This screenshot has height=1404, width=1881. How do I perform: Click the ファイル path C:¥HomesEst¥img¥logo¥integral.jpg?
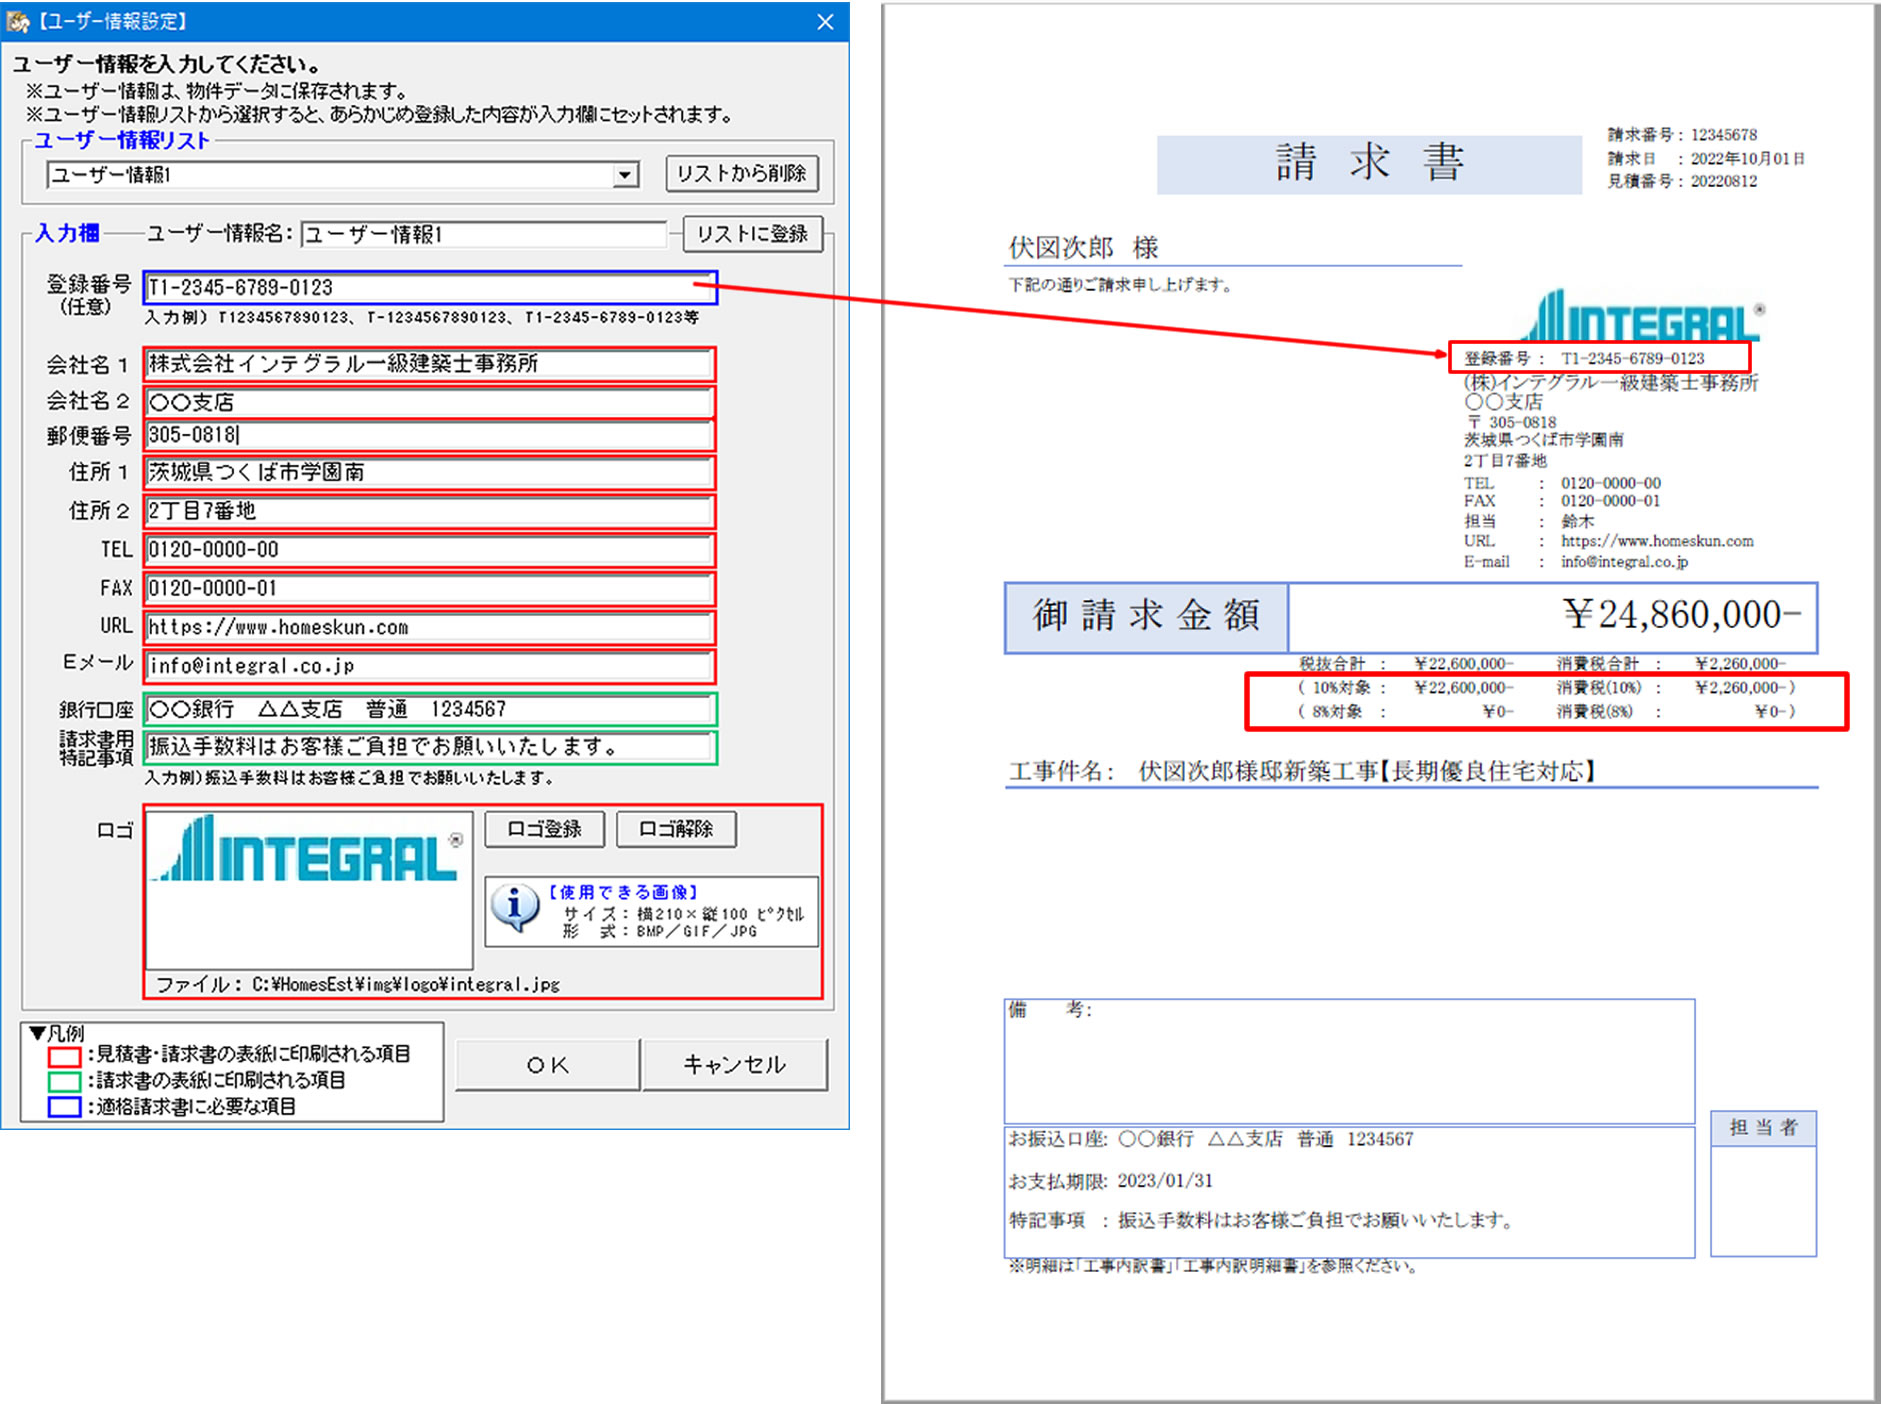tap(358, 985)
